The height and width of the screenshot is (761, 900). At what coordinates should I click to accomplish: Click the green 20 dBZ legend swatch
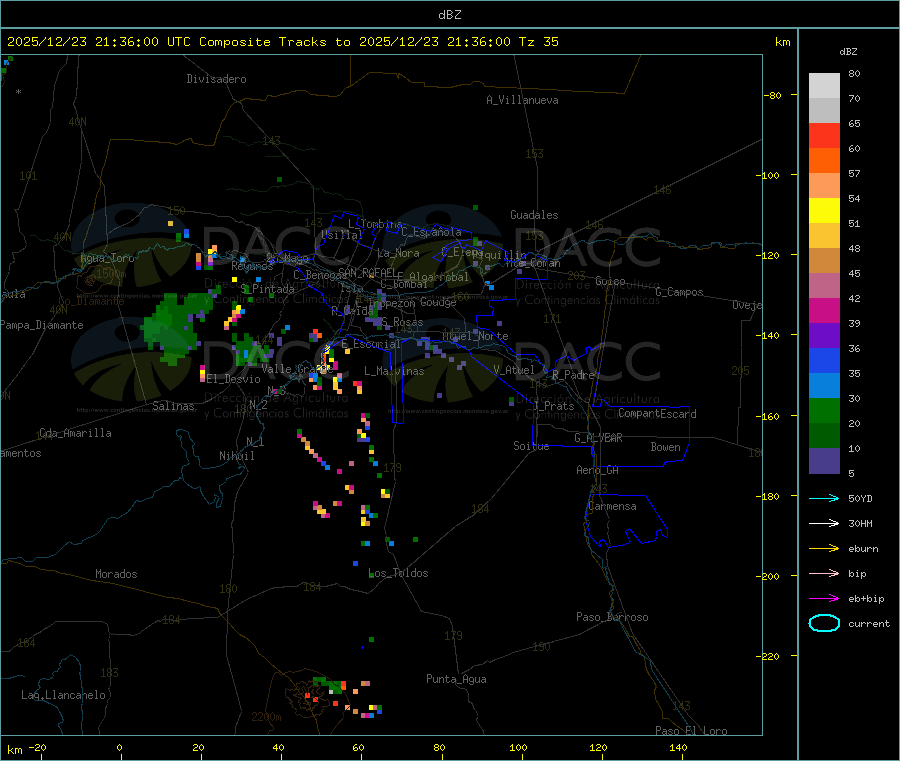824,410
